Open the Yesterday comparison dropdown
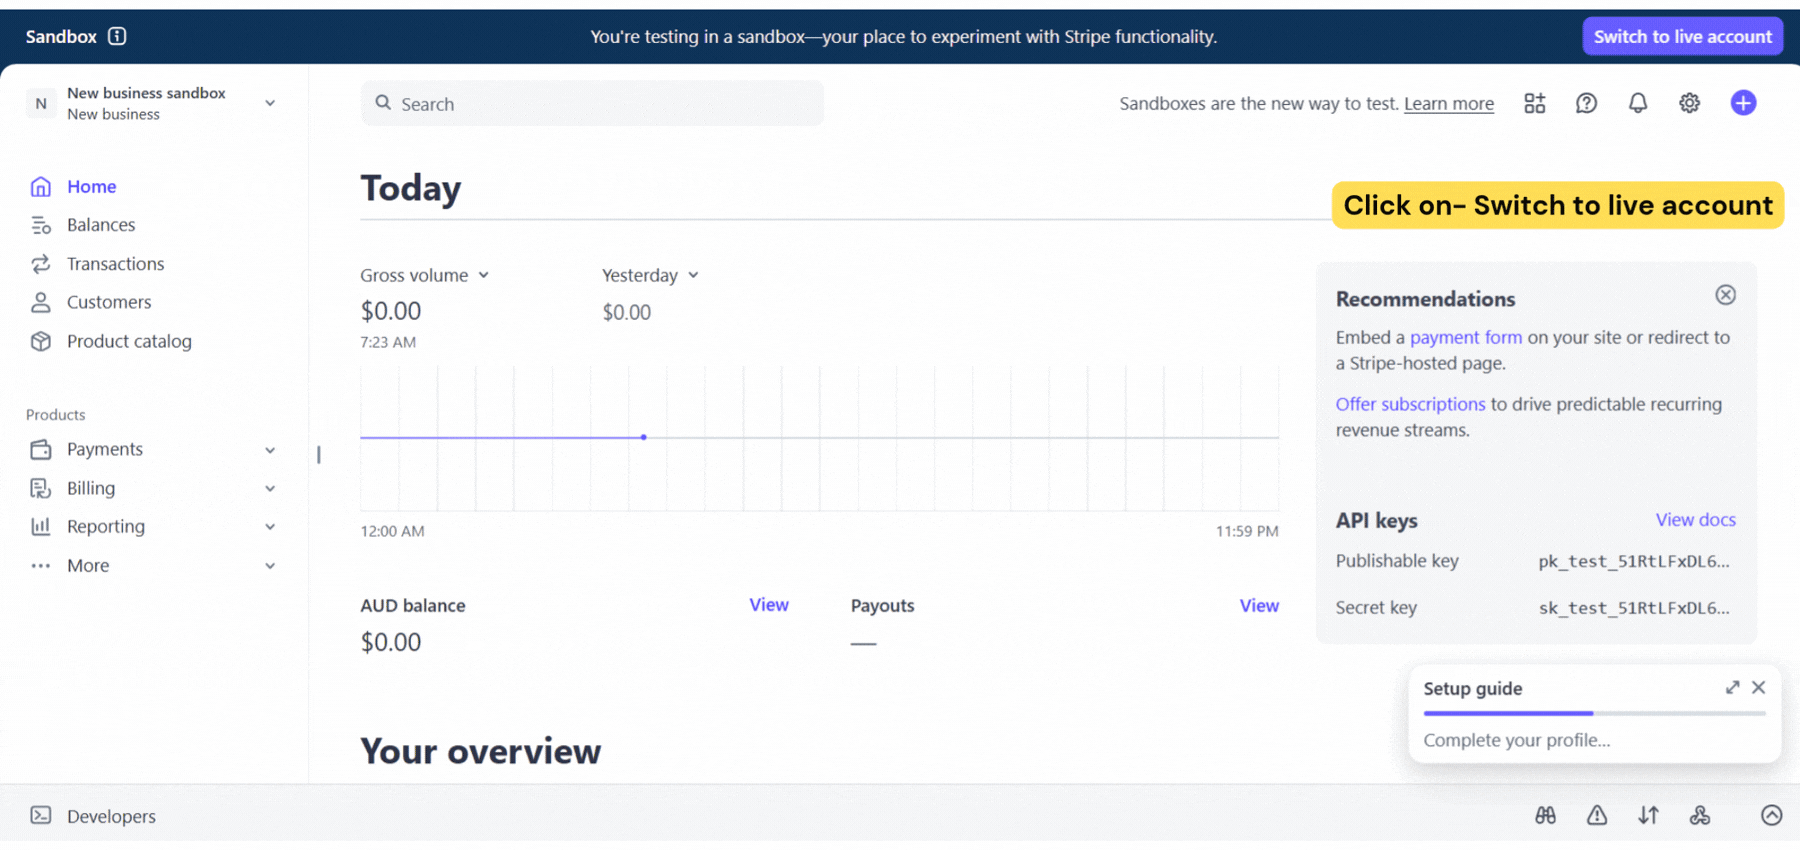This screenshot has height=850, width=1800. (650, 275)
